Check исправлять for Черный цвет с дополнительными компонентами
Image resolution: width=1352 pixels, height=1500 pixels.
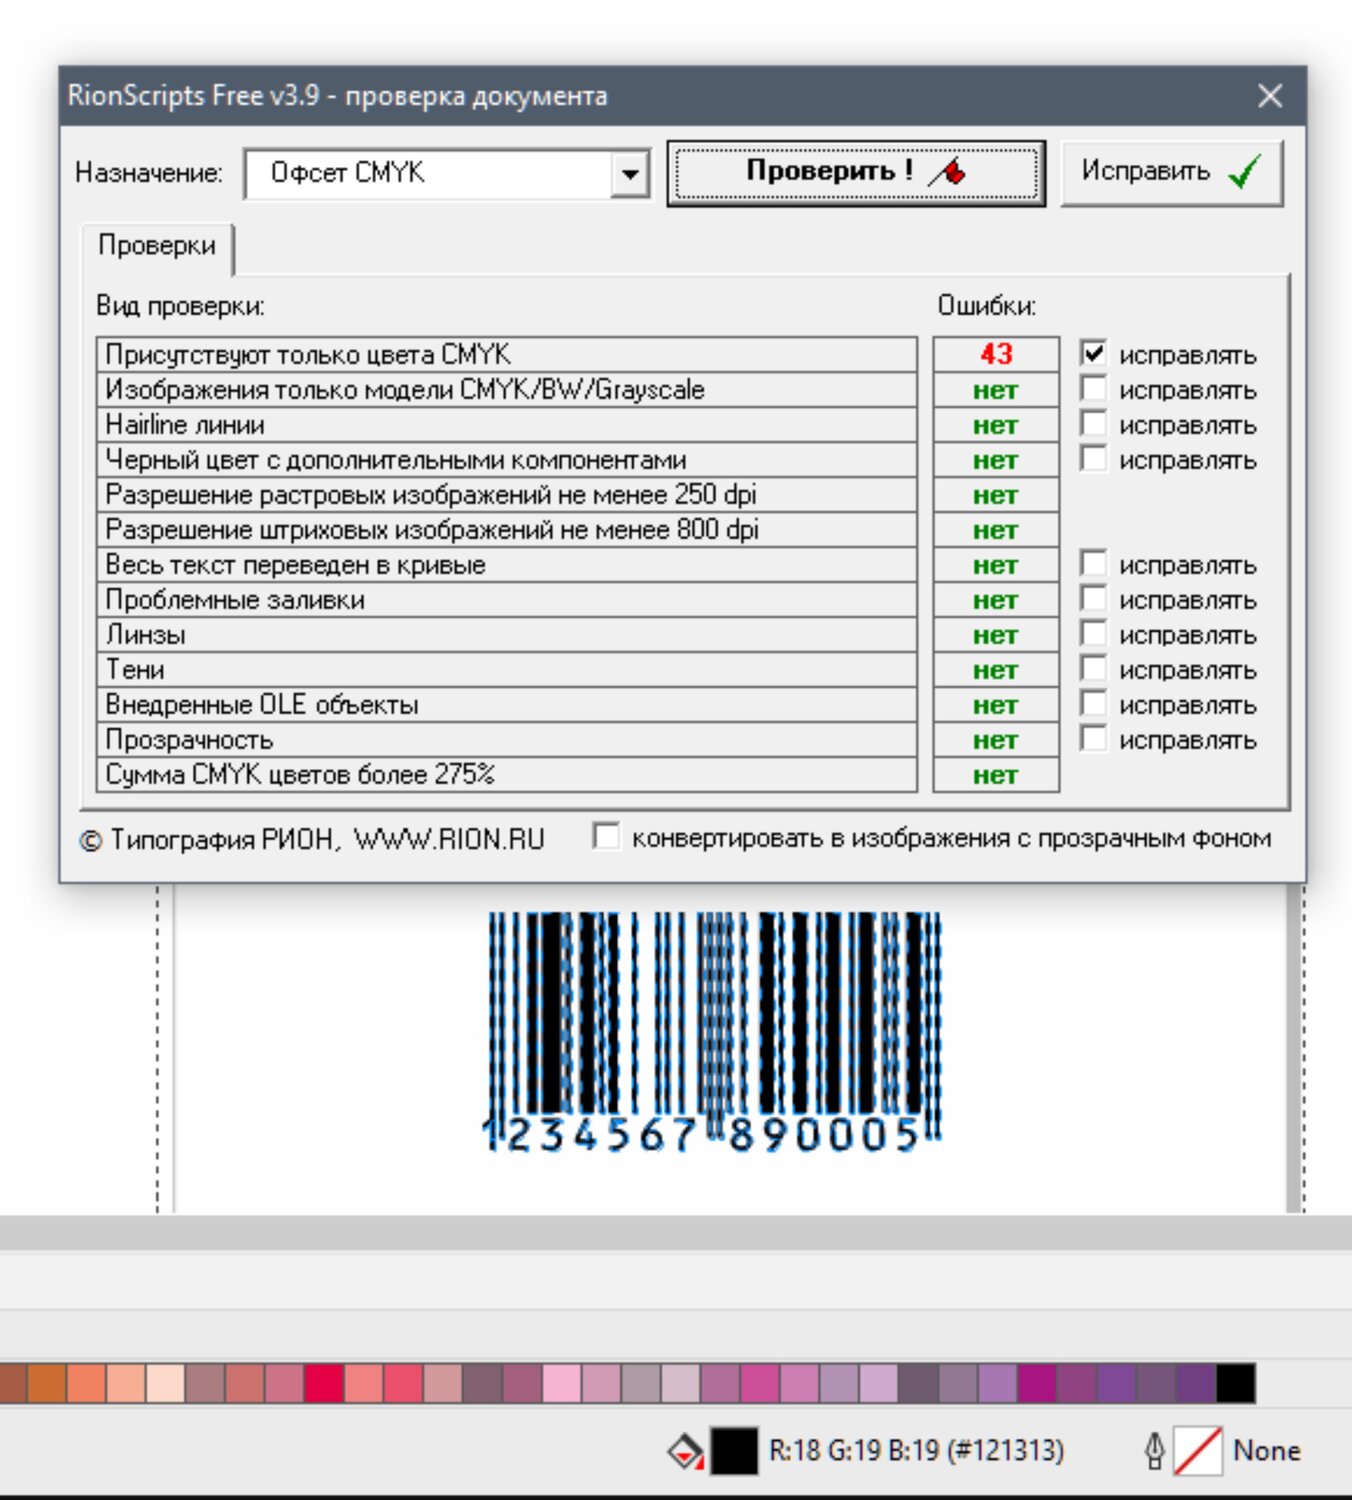coord(1093,458)
